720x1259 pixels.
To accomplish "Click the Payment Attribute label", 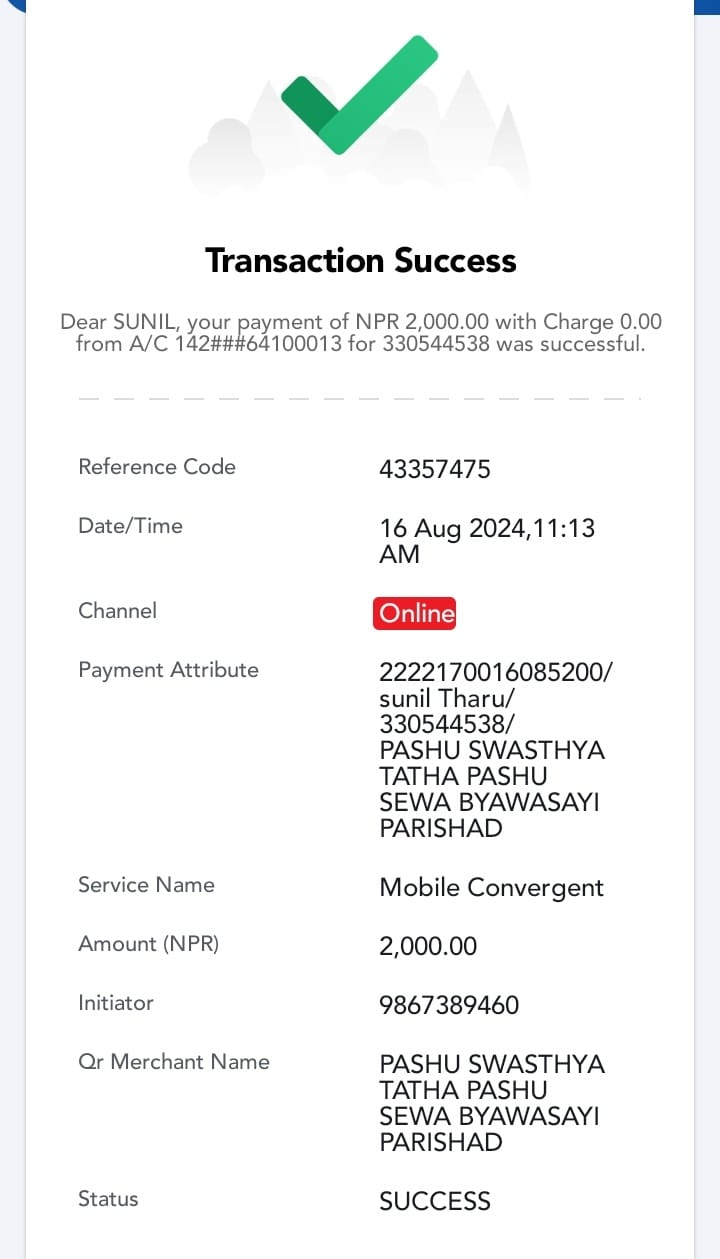I will [168, 670].
